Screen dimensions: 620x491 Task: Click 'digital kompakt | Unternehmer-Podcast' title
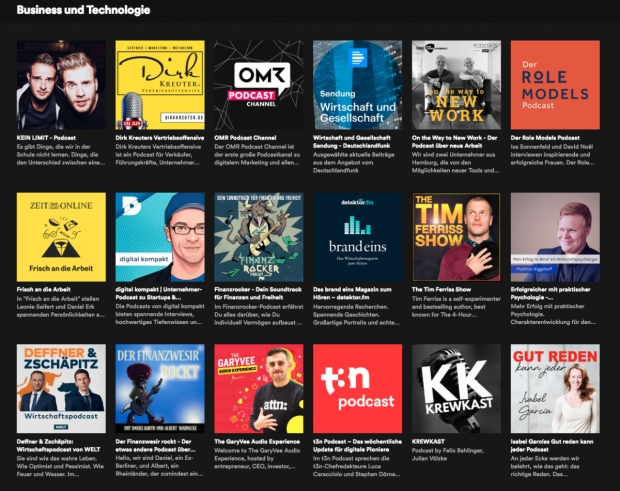[x=159, y=293]
